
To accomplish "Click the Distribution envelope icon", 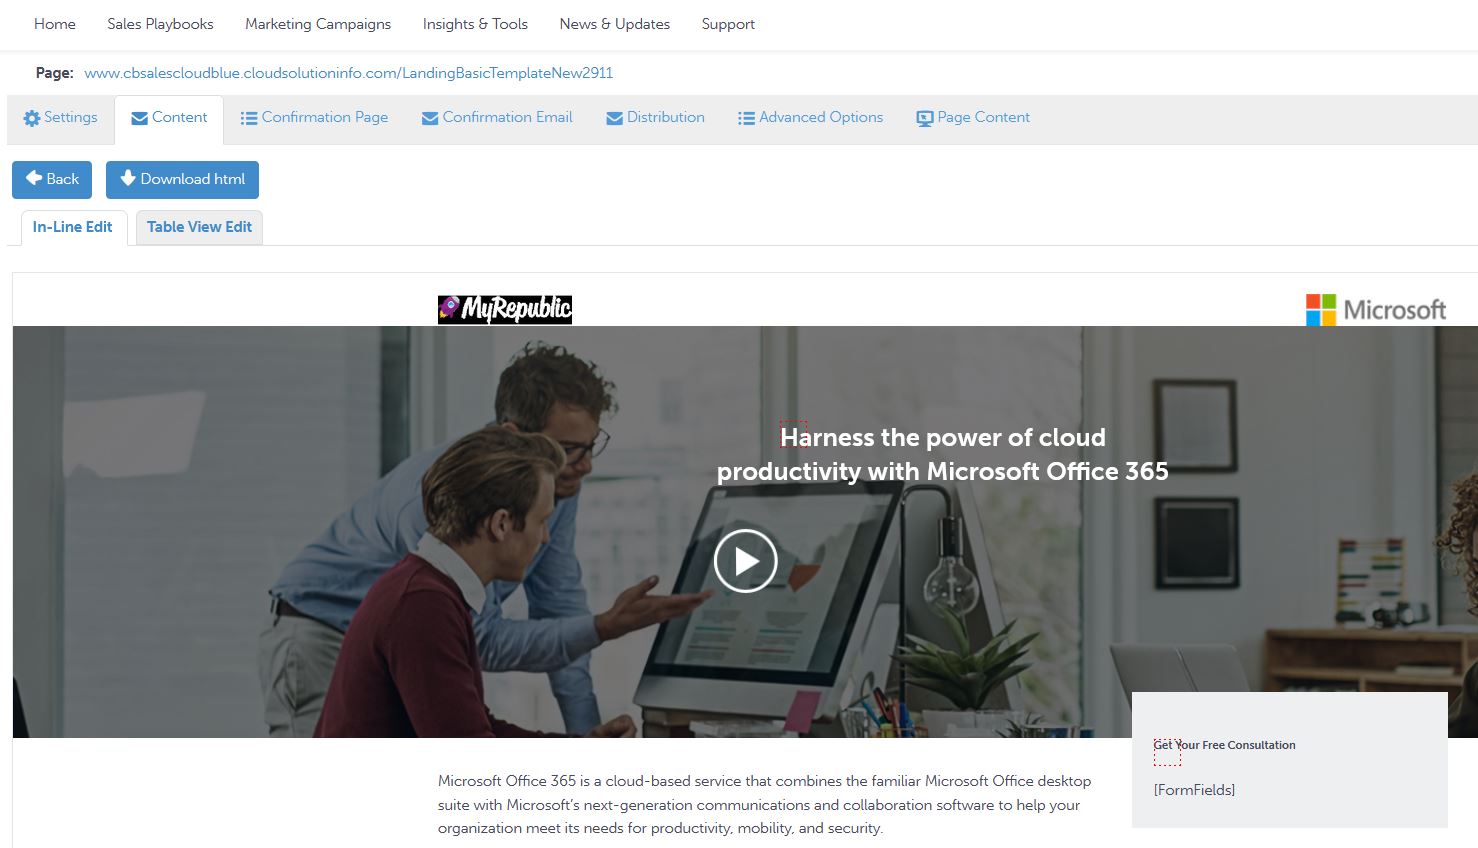I will [615, 118].
